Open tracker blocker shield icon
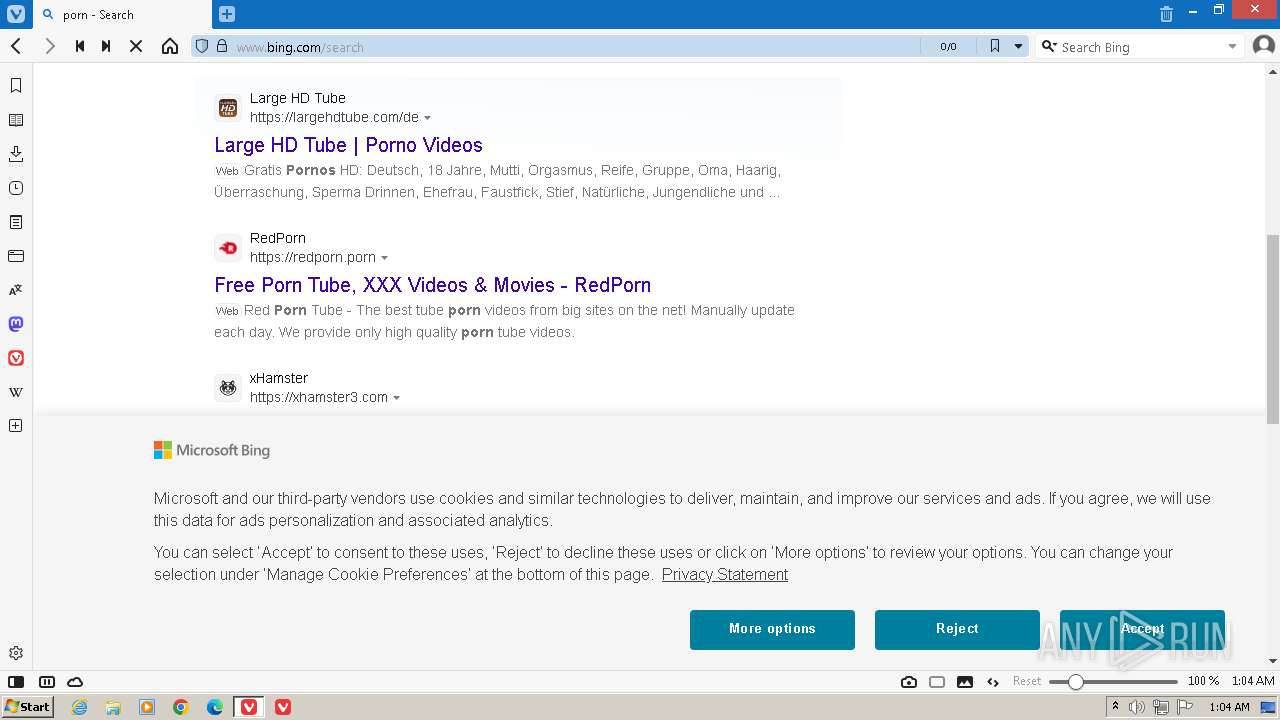 [x=202, y=46]
